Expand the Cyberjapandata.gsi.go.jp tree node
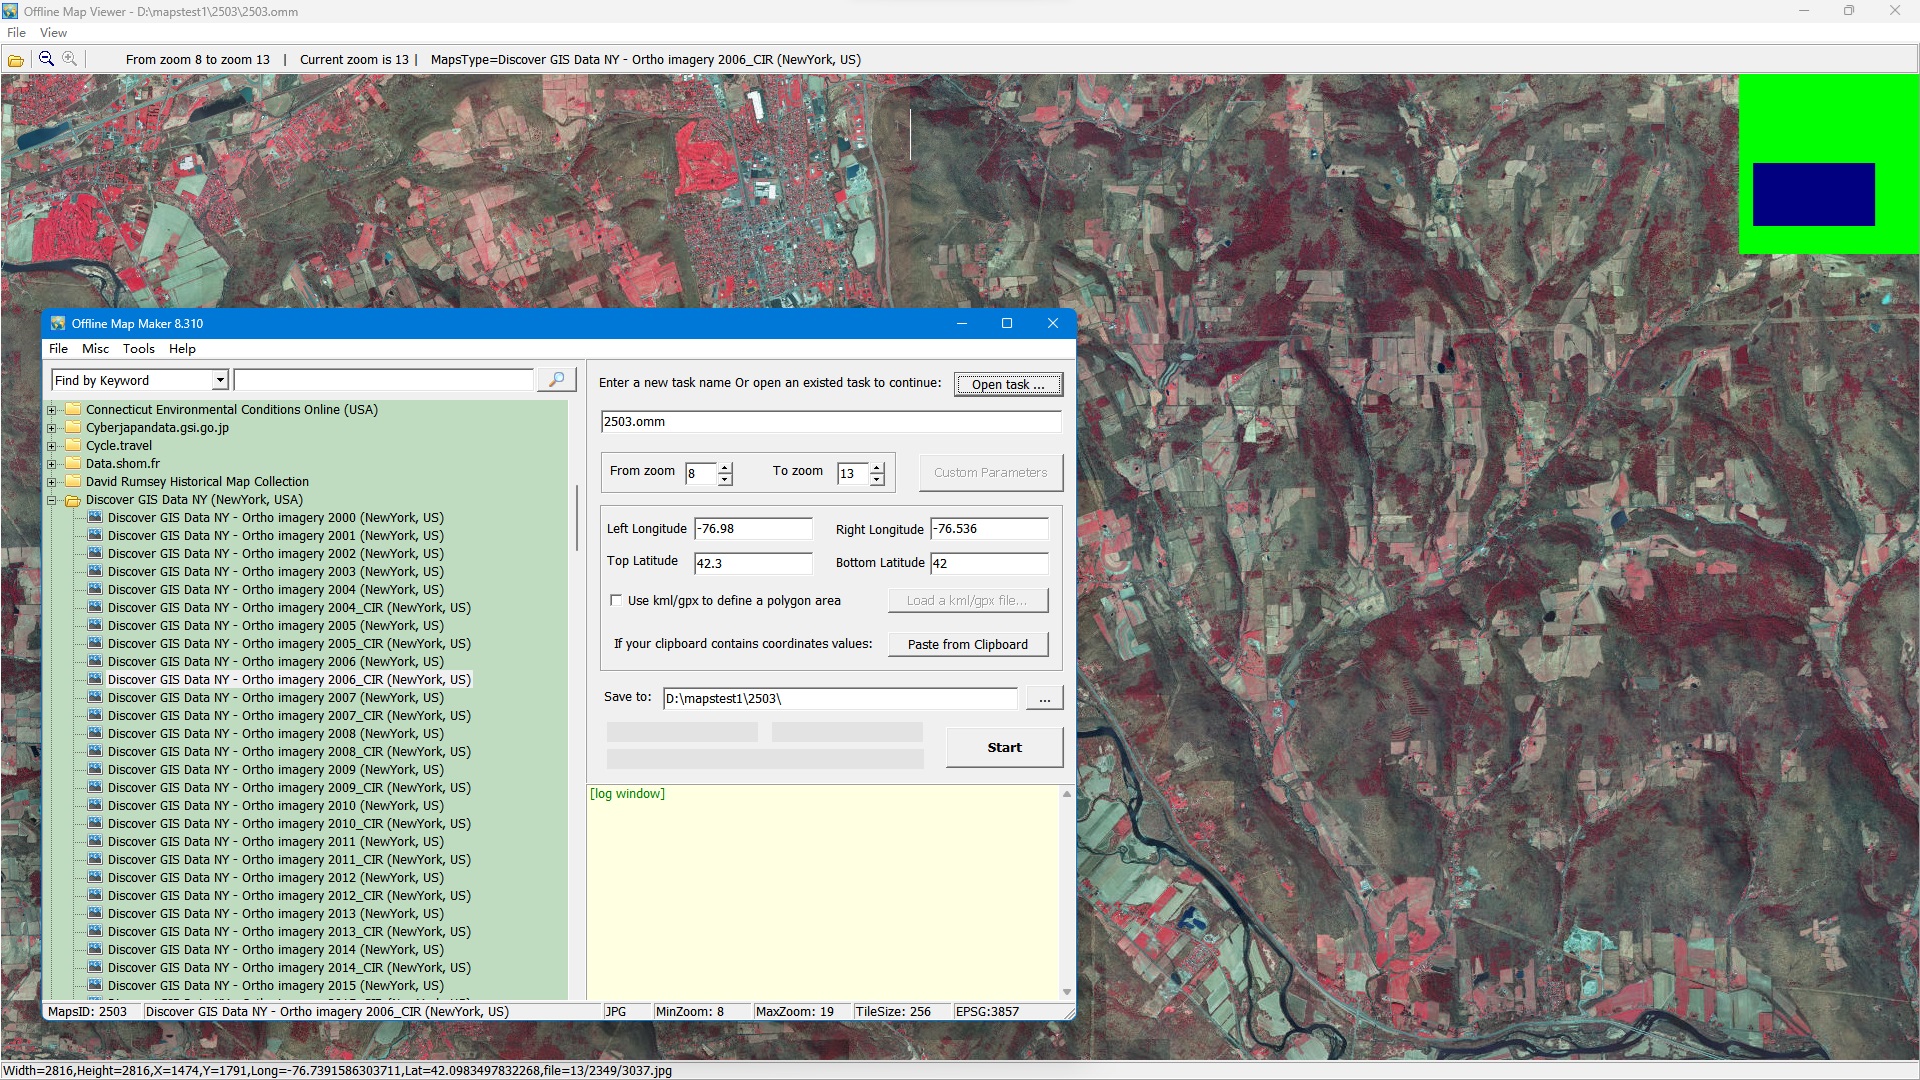The image size is (1920, 1080). tap(51, 428)
